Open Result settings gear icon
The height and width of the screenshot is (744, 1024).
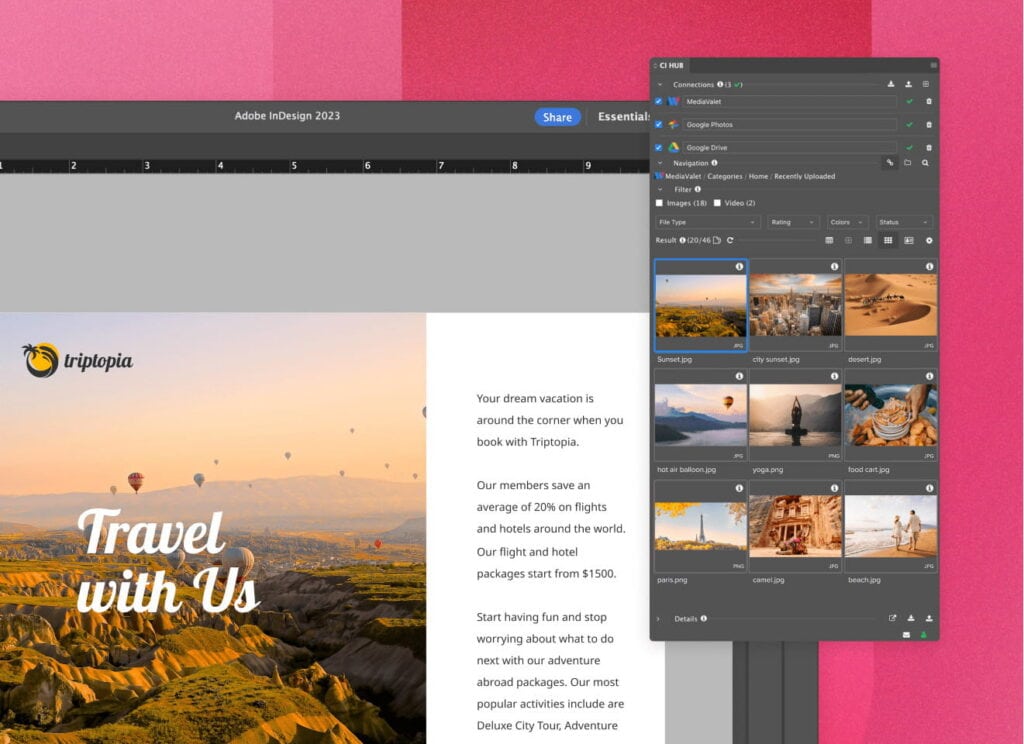click(929, 240)
